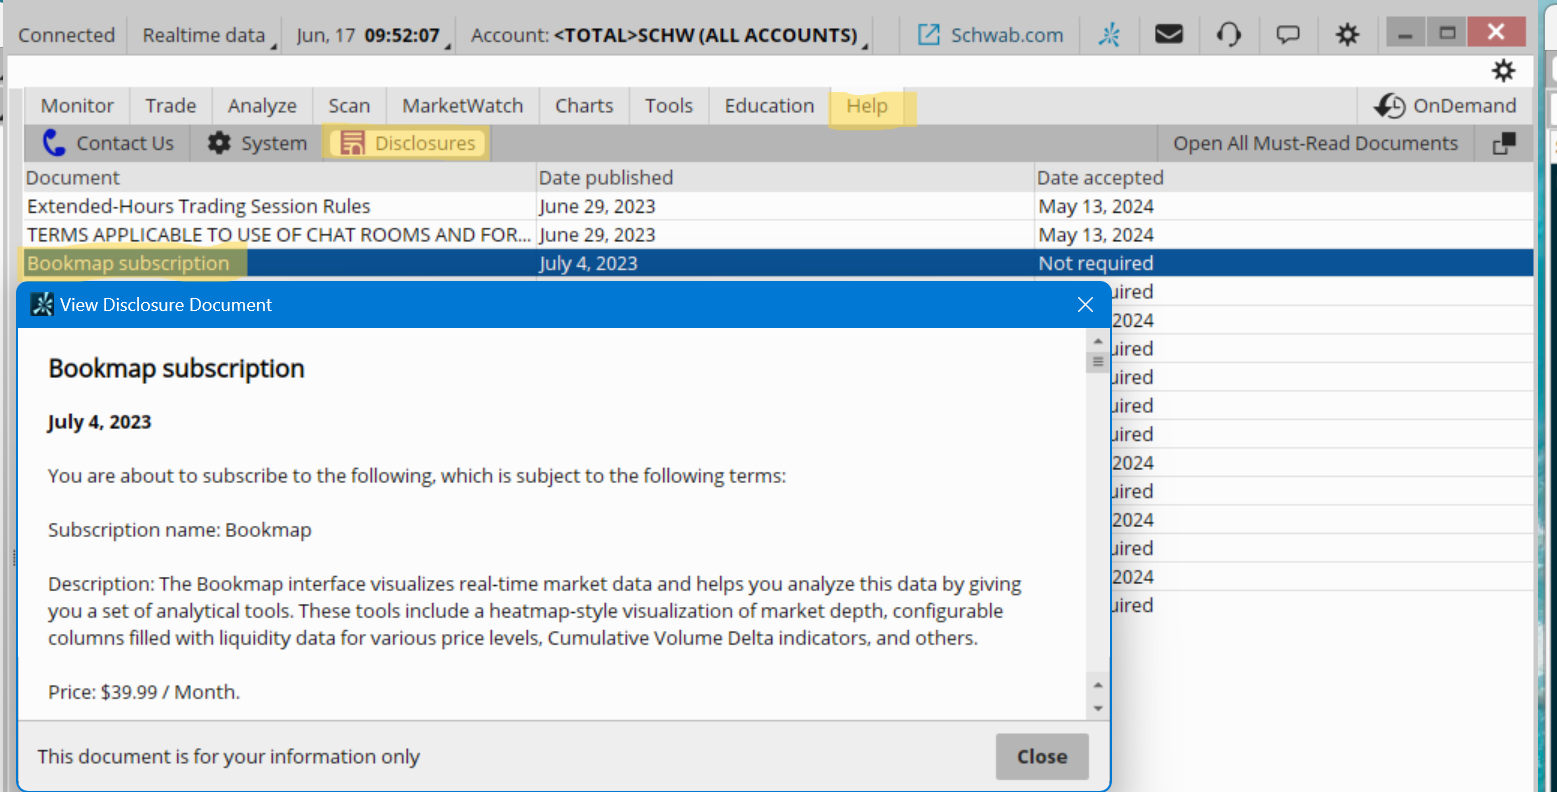Click the gear icon below the close button
Viewport: 1557px width, 792px height.
1503,71
